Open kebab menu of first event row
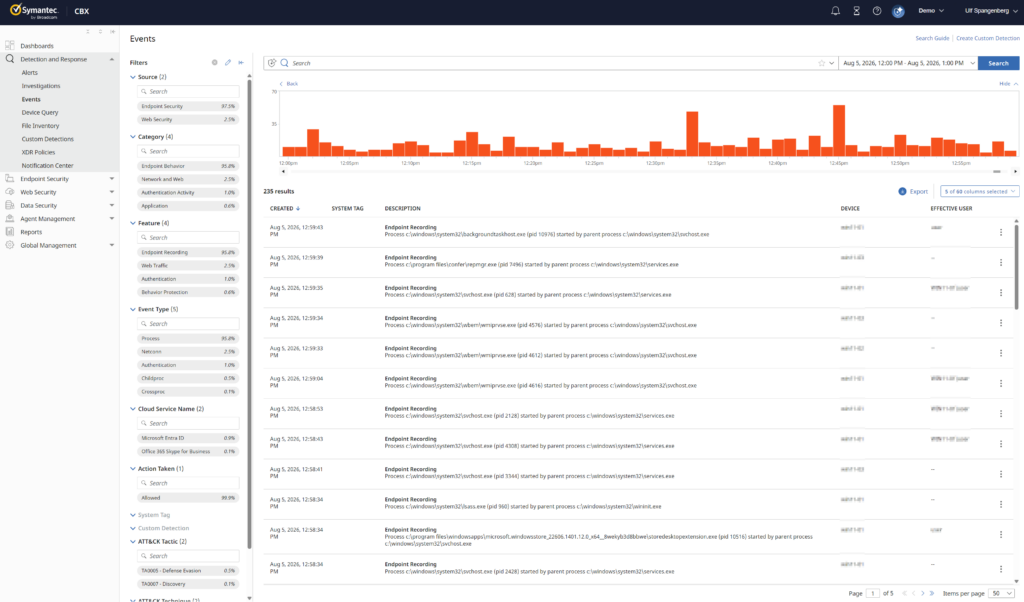The width and height of the screenshot is (1024, 602). (x=1000, y=232)
